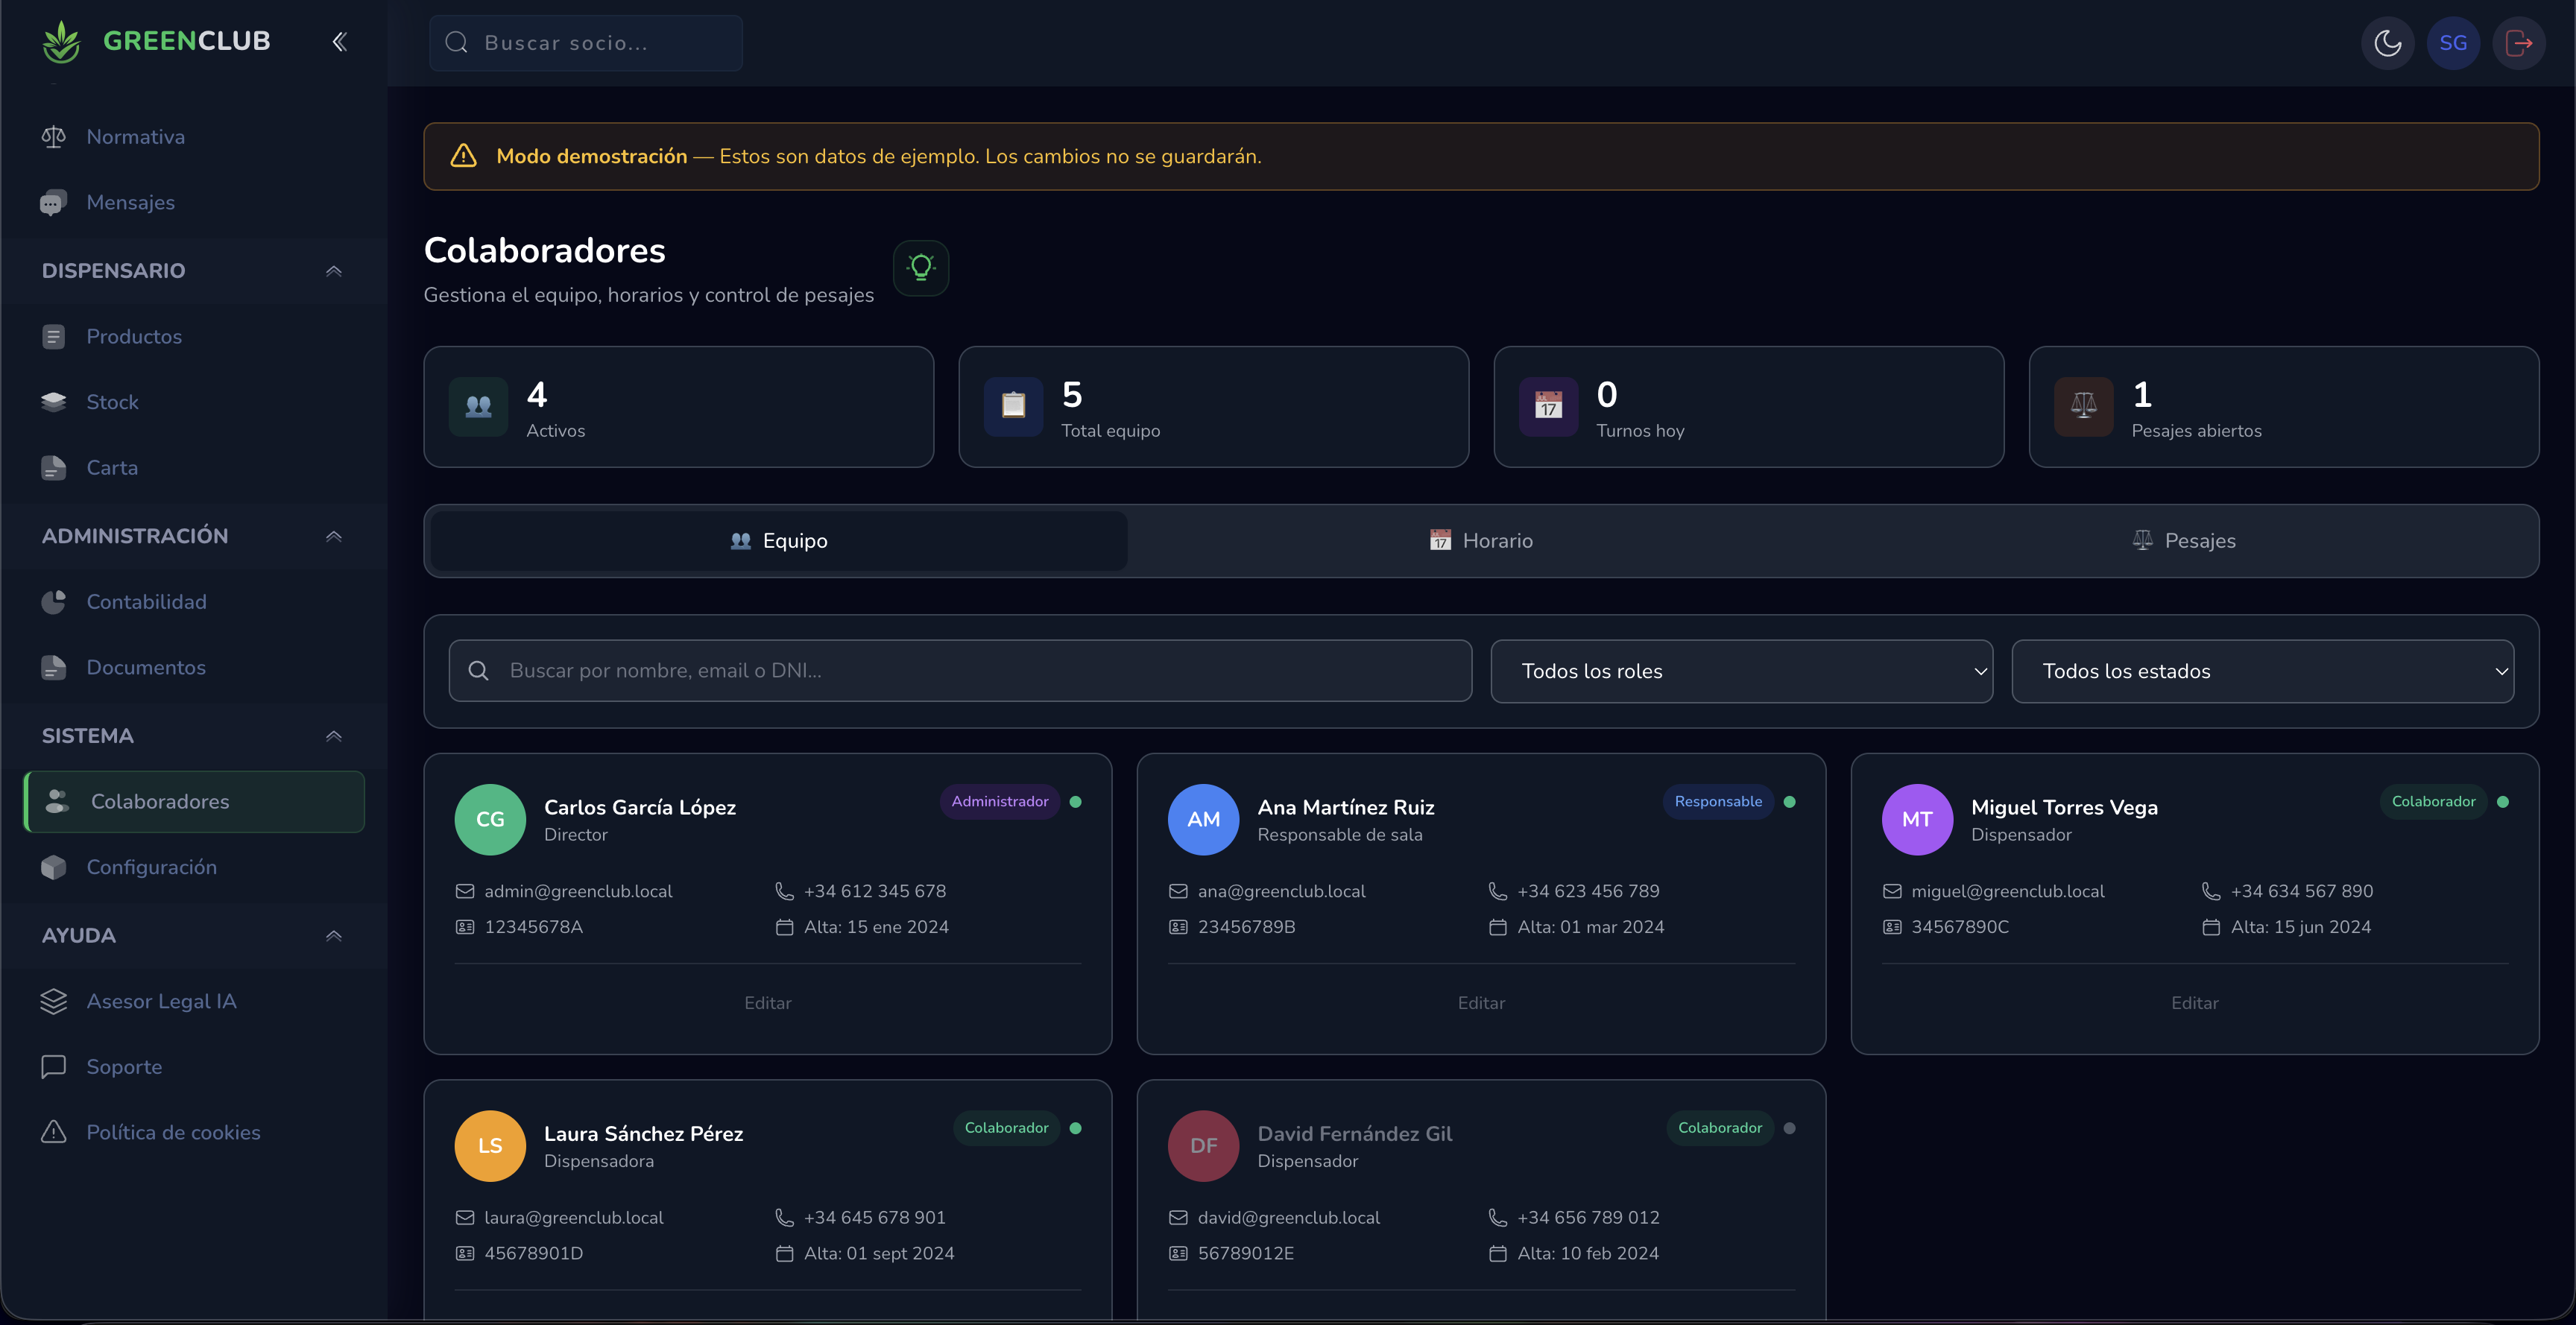This screenshot has width=2576, height=1325.
Task: Open the lightbulb tip next to Colaboradores
Action: point(920,267)
